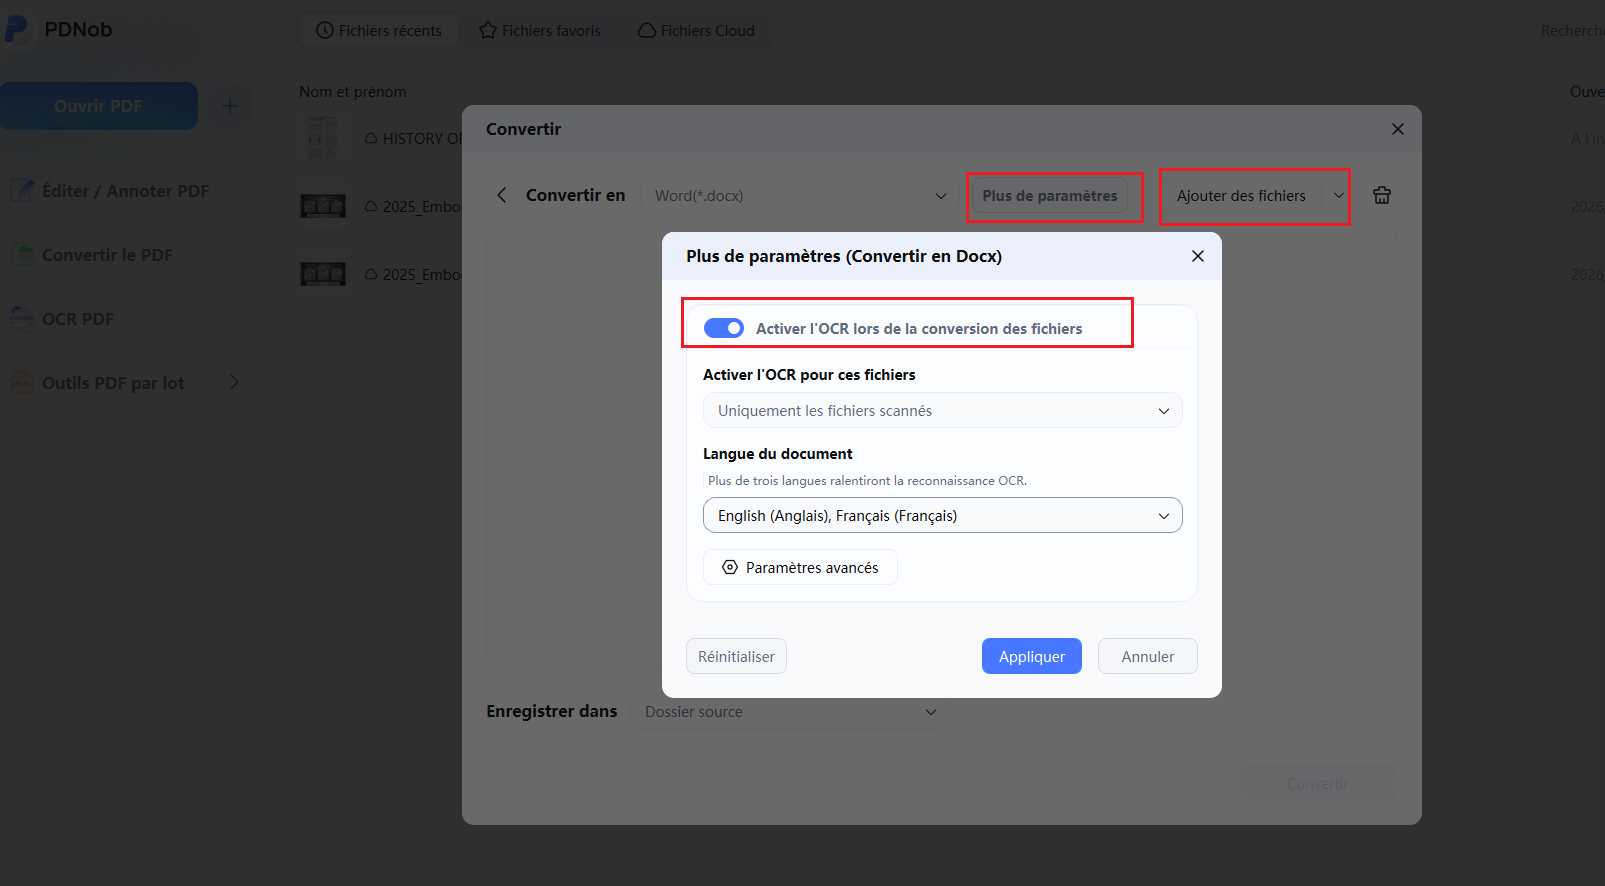Expand the Outils PDF par lot chevron
The width and height of the screenshot is (1605, 886).
(x=234, y=383)
